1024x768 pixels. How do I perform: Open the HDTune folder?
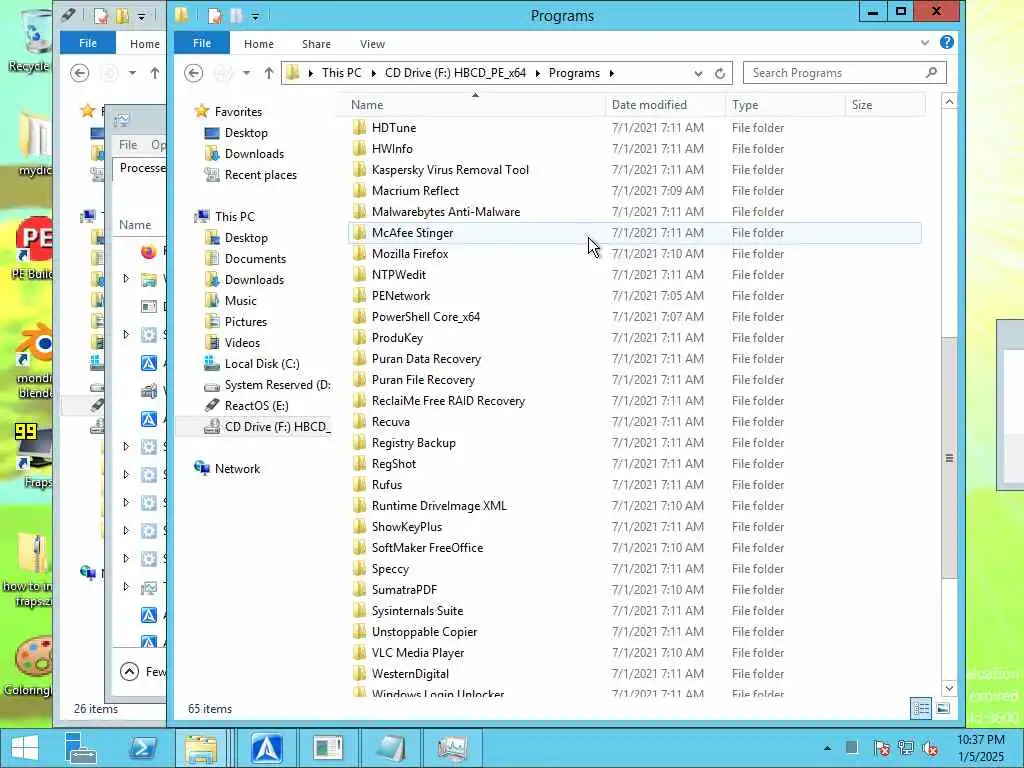pos(394,128)
